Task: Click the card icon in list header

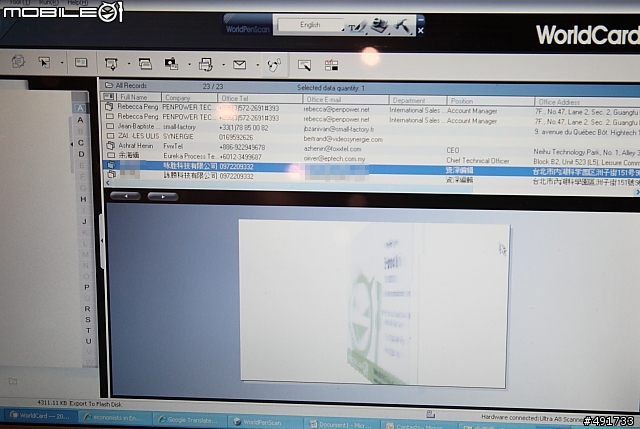Action: (109, 97)
